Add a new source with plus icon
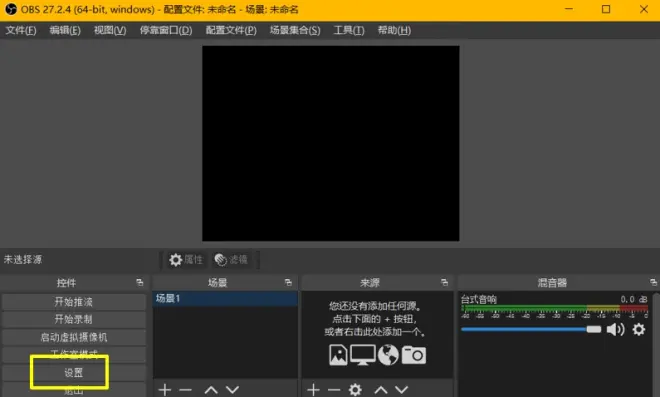660x397 pixels. click(313, 390)
